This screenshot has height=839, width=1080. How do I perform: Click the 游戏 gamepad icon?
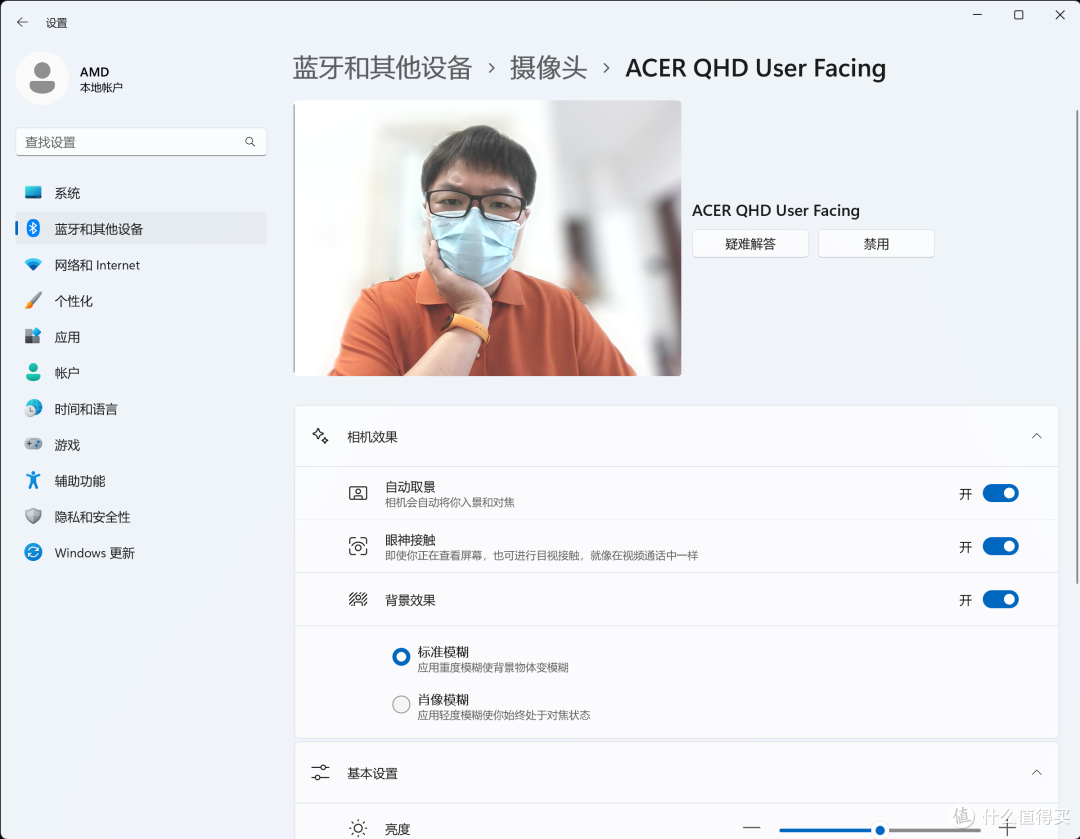(33, 444)
